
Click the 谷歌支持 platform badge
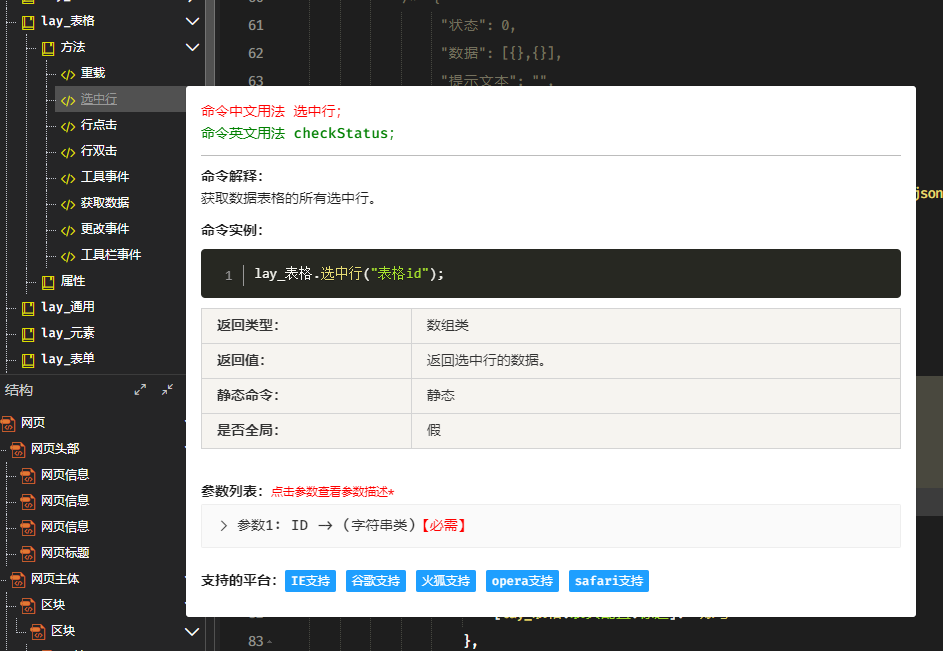(x=376, y=581)
